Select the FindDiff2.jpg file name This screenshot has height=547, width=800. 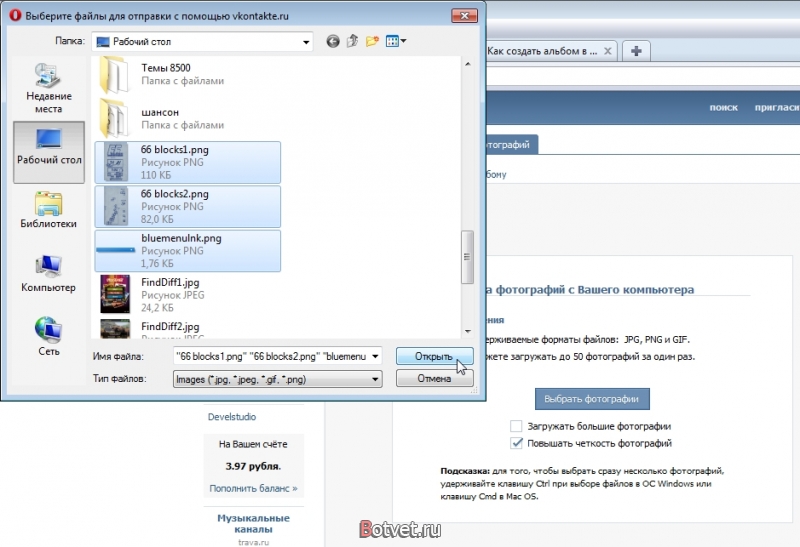[170, 327]
